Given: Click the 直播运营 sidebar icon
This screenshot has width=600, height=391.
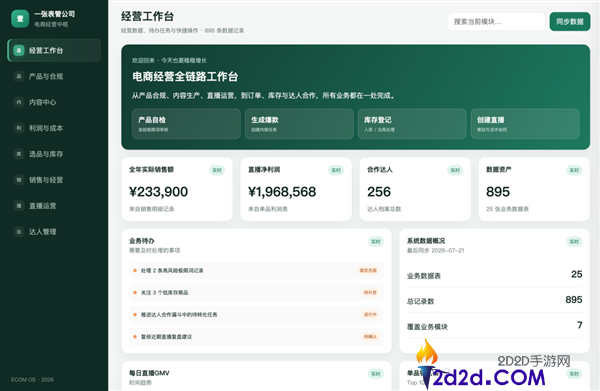Looking at the screenshot, I should coord(19,206).
